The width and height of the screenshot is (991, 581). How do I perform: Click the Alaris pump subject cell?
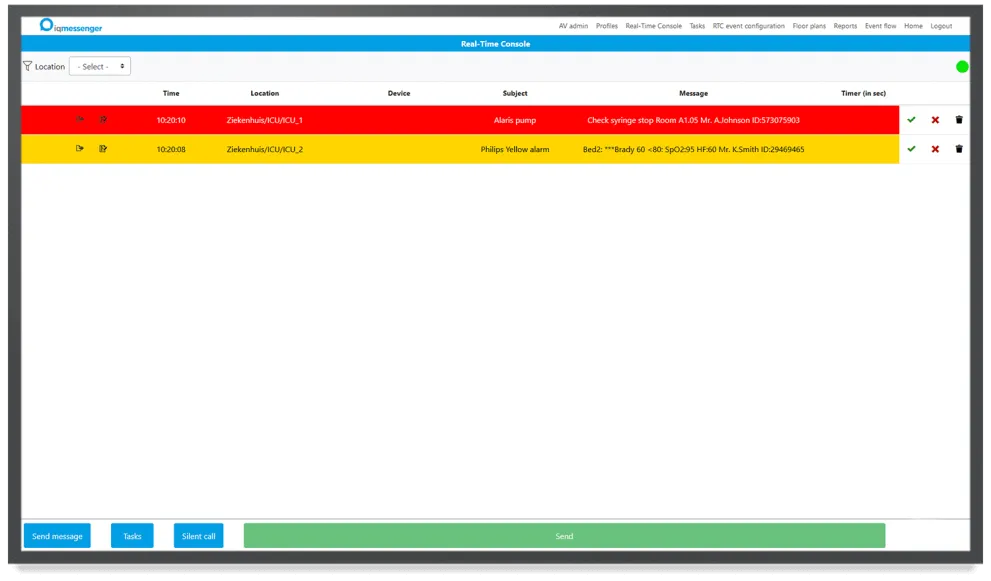(x=515, y=120)
